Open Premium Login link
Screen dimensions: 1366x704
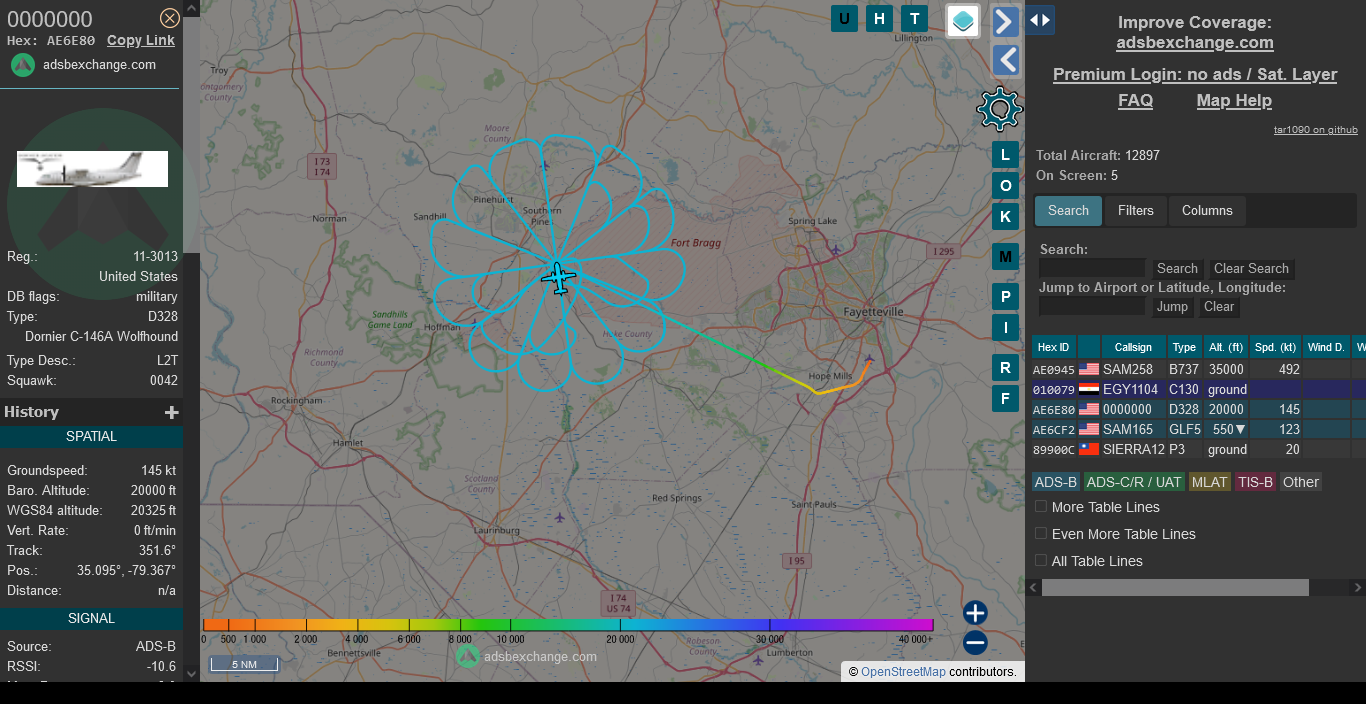[1195, 75]
